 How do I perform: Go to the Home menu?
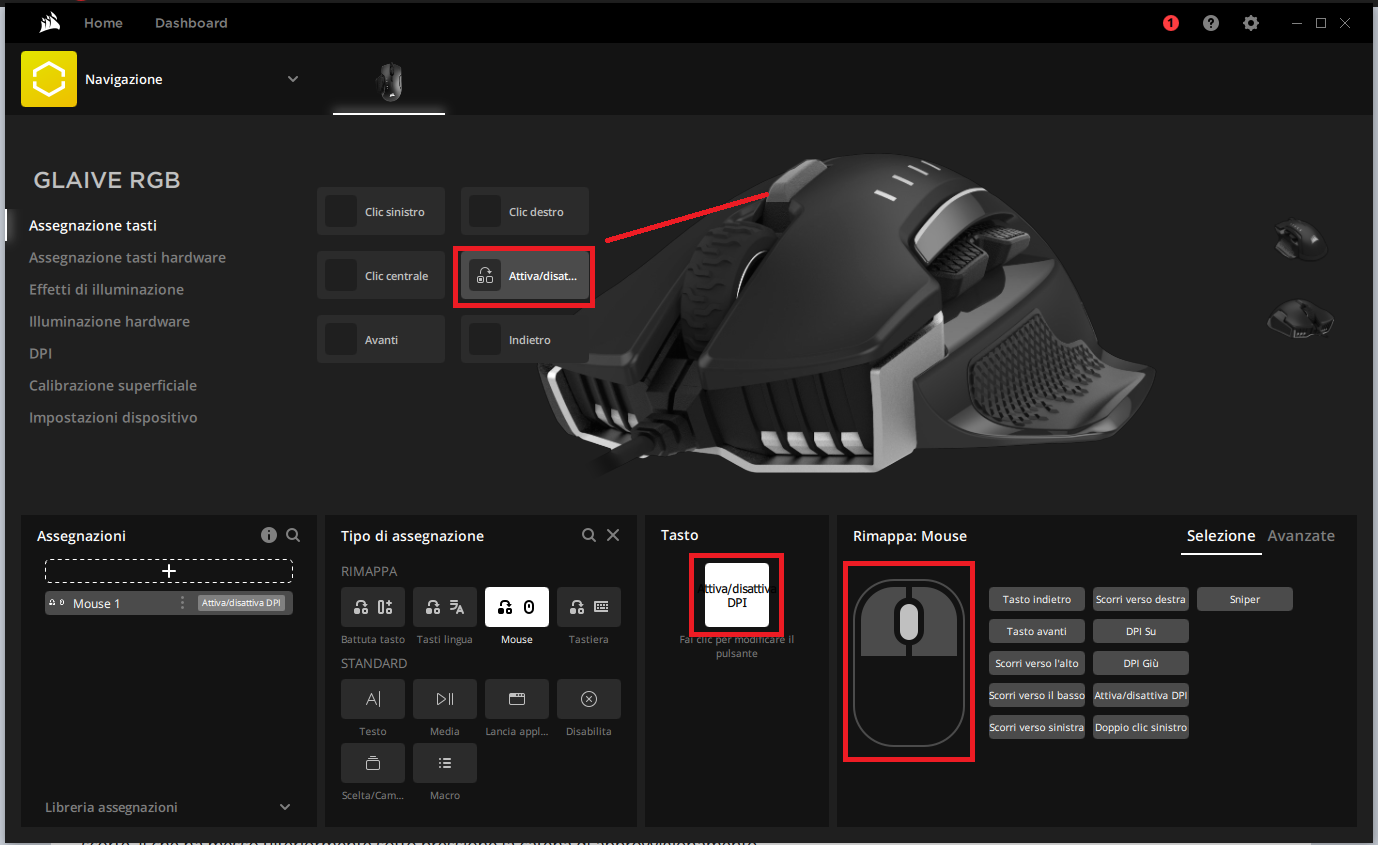coord(103,23)
